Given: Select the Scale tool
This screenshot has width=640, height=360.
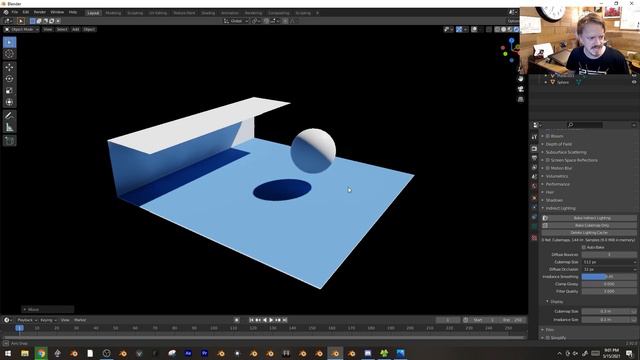Looking at the screenshot, I should pyautogui.click(x=9, y=91).
